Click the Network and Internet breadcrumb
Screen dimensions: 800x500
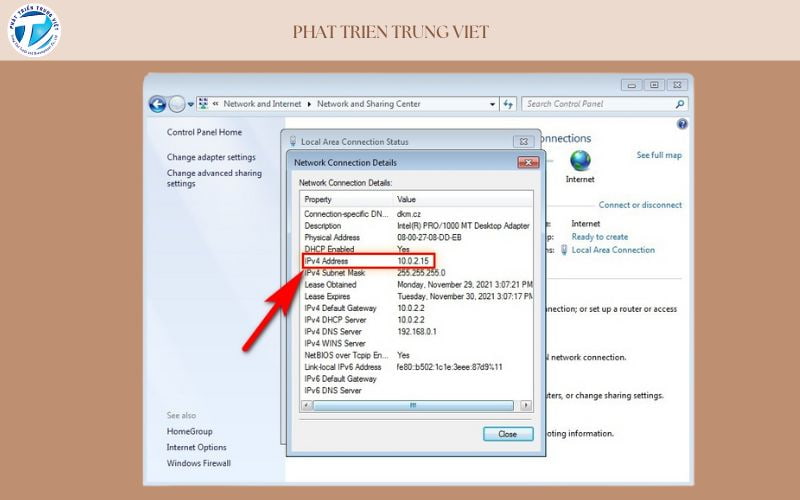pyautogui.click(x=264, y=104)
